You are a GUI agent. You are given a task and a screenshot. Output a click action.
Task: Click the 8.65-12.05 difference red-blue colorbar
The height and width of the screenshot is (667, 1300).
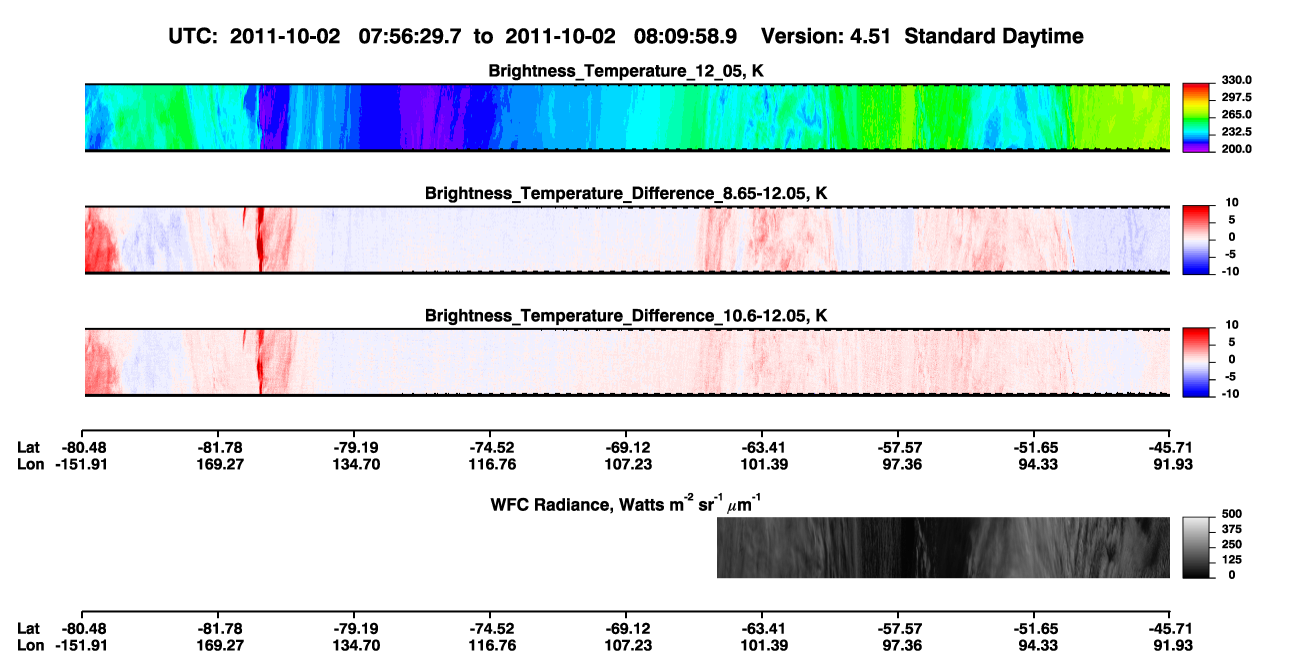pyautogui.click(x=1198, y=238)
